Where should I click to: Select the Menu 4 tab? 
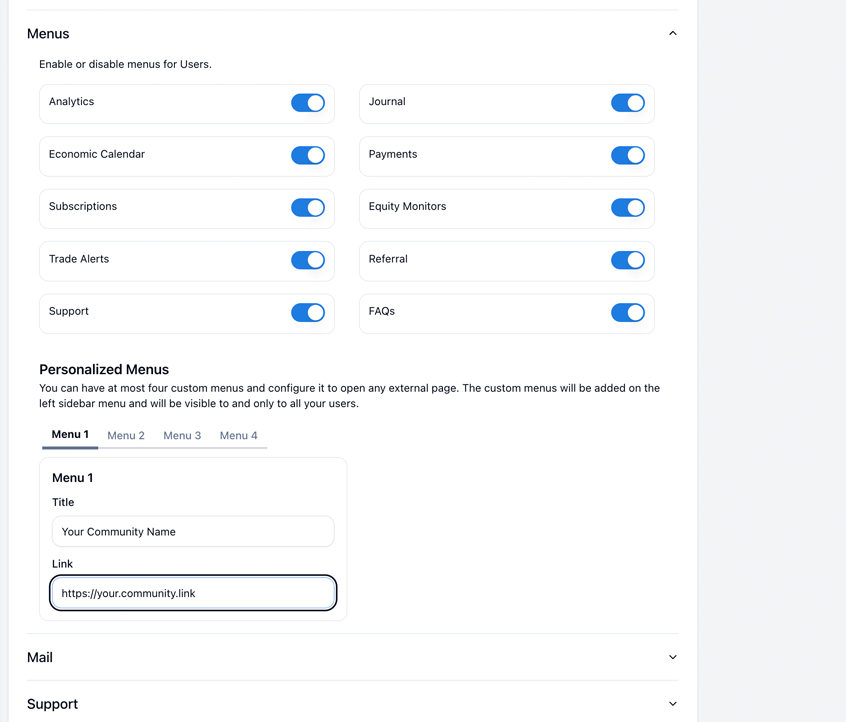point(238,436)
